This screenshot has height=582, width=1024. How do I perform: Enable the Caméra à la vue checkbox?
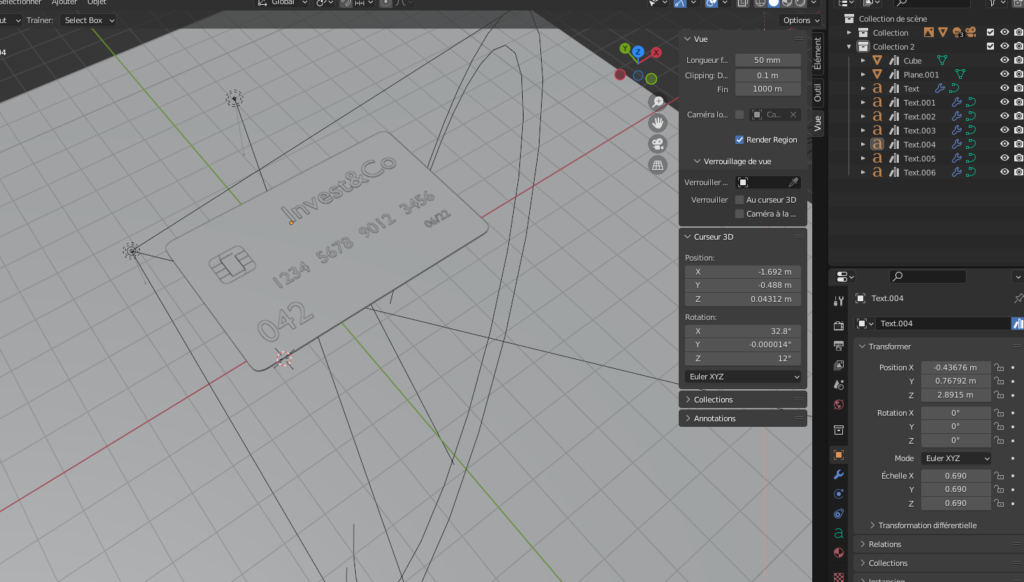pyautogui.click(x=739, y=214)
